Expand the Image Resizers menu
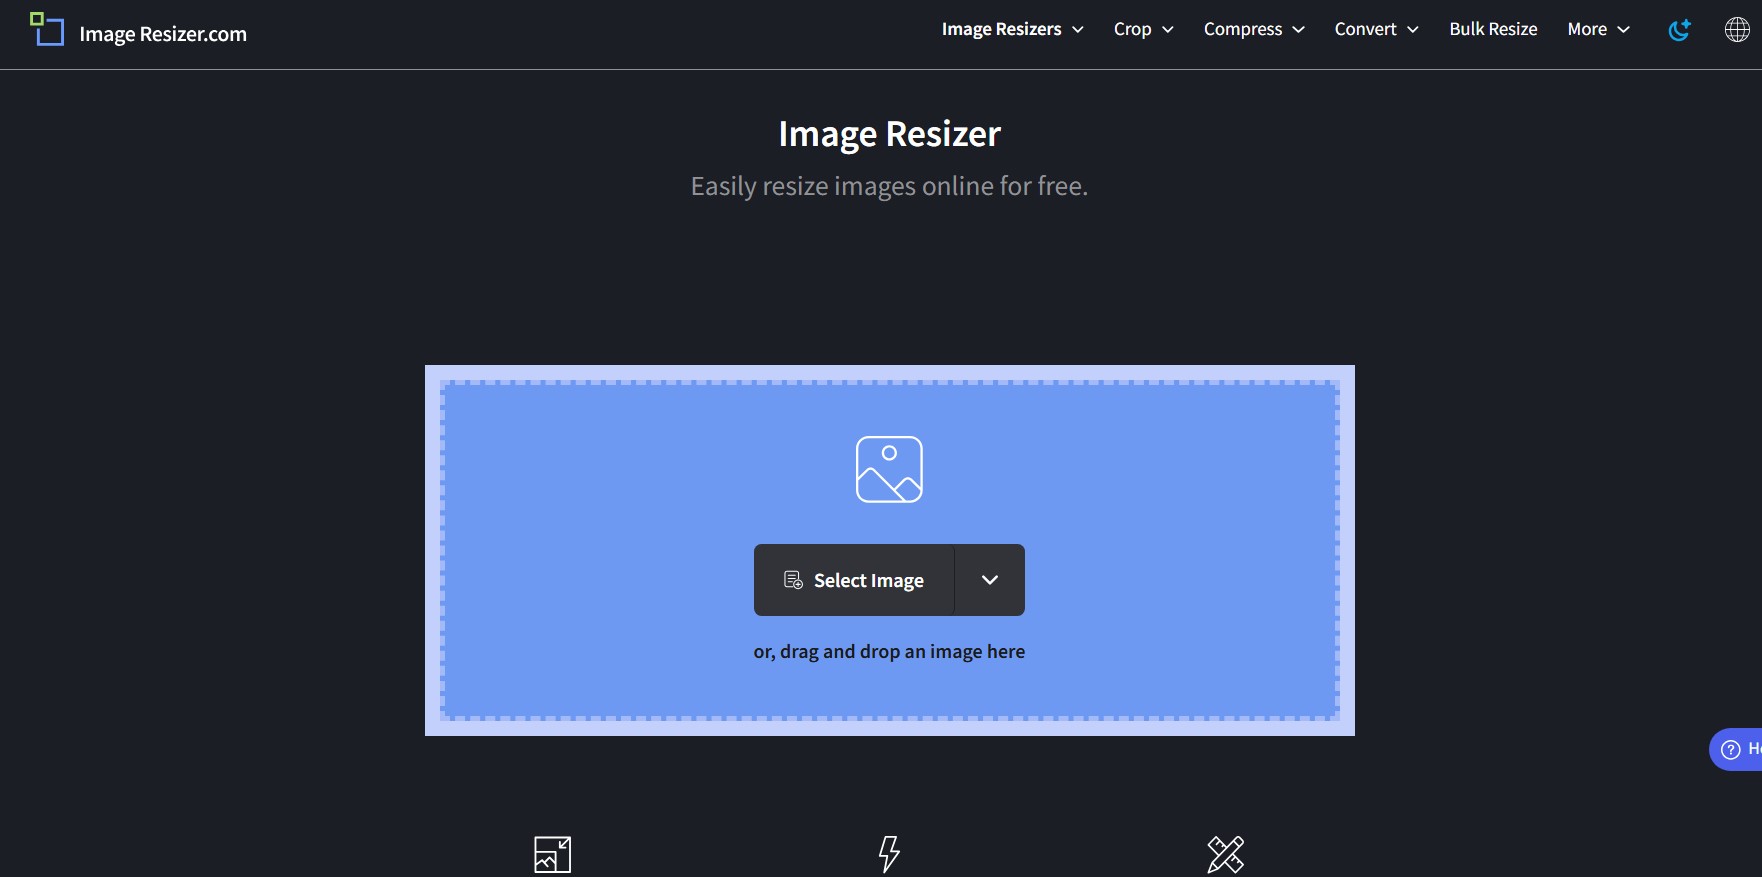 [1012, 30]
